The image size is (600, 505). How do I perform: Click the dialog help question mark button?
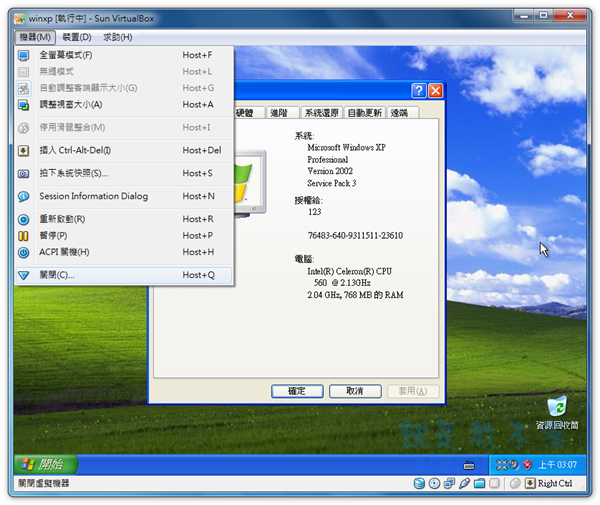point(419,91)
